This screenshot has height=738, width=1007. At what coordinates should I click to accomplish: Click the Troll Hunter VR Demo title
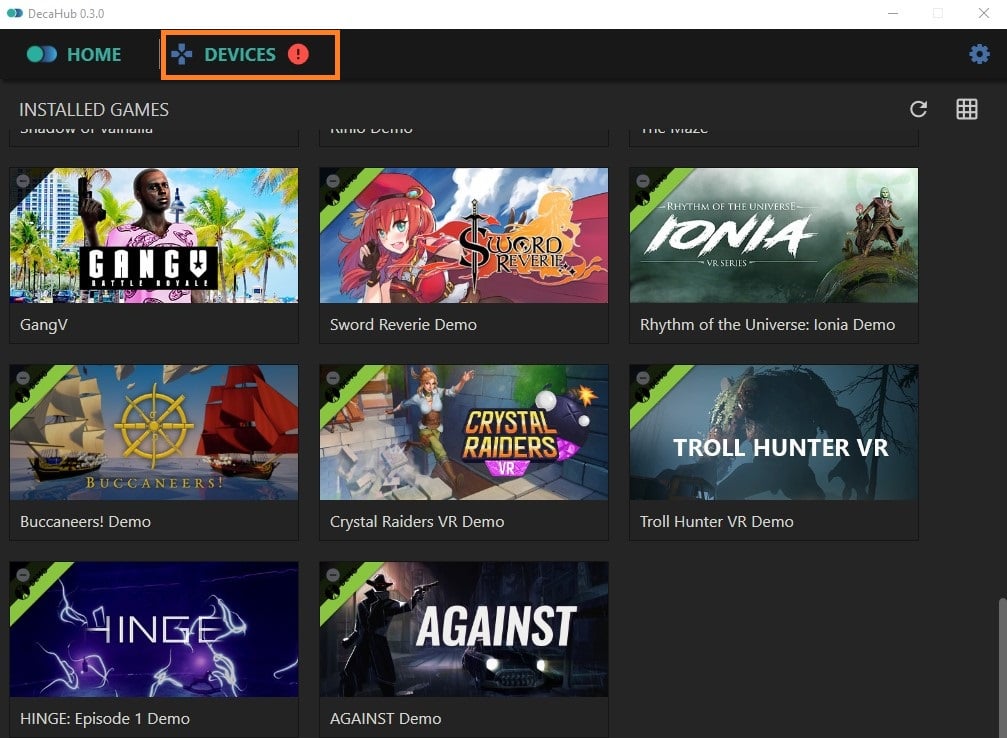(717, 522)
